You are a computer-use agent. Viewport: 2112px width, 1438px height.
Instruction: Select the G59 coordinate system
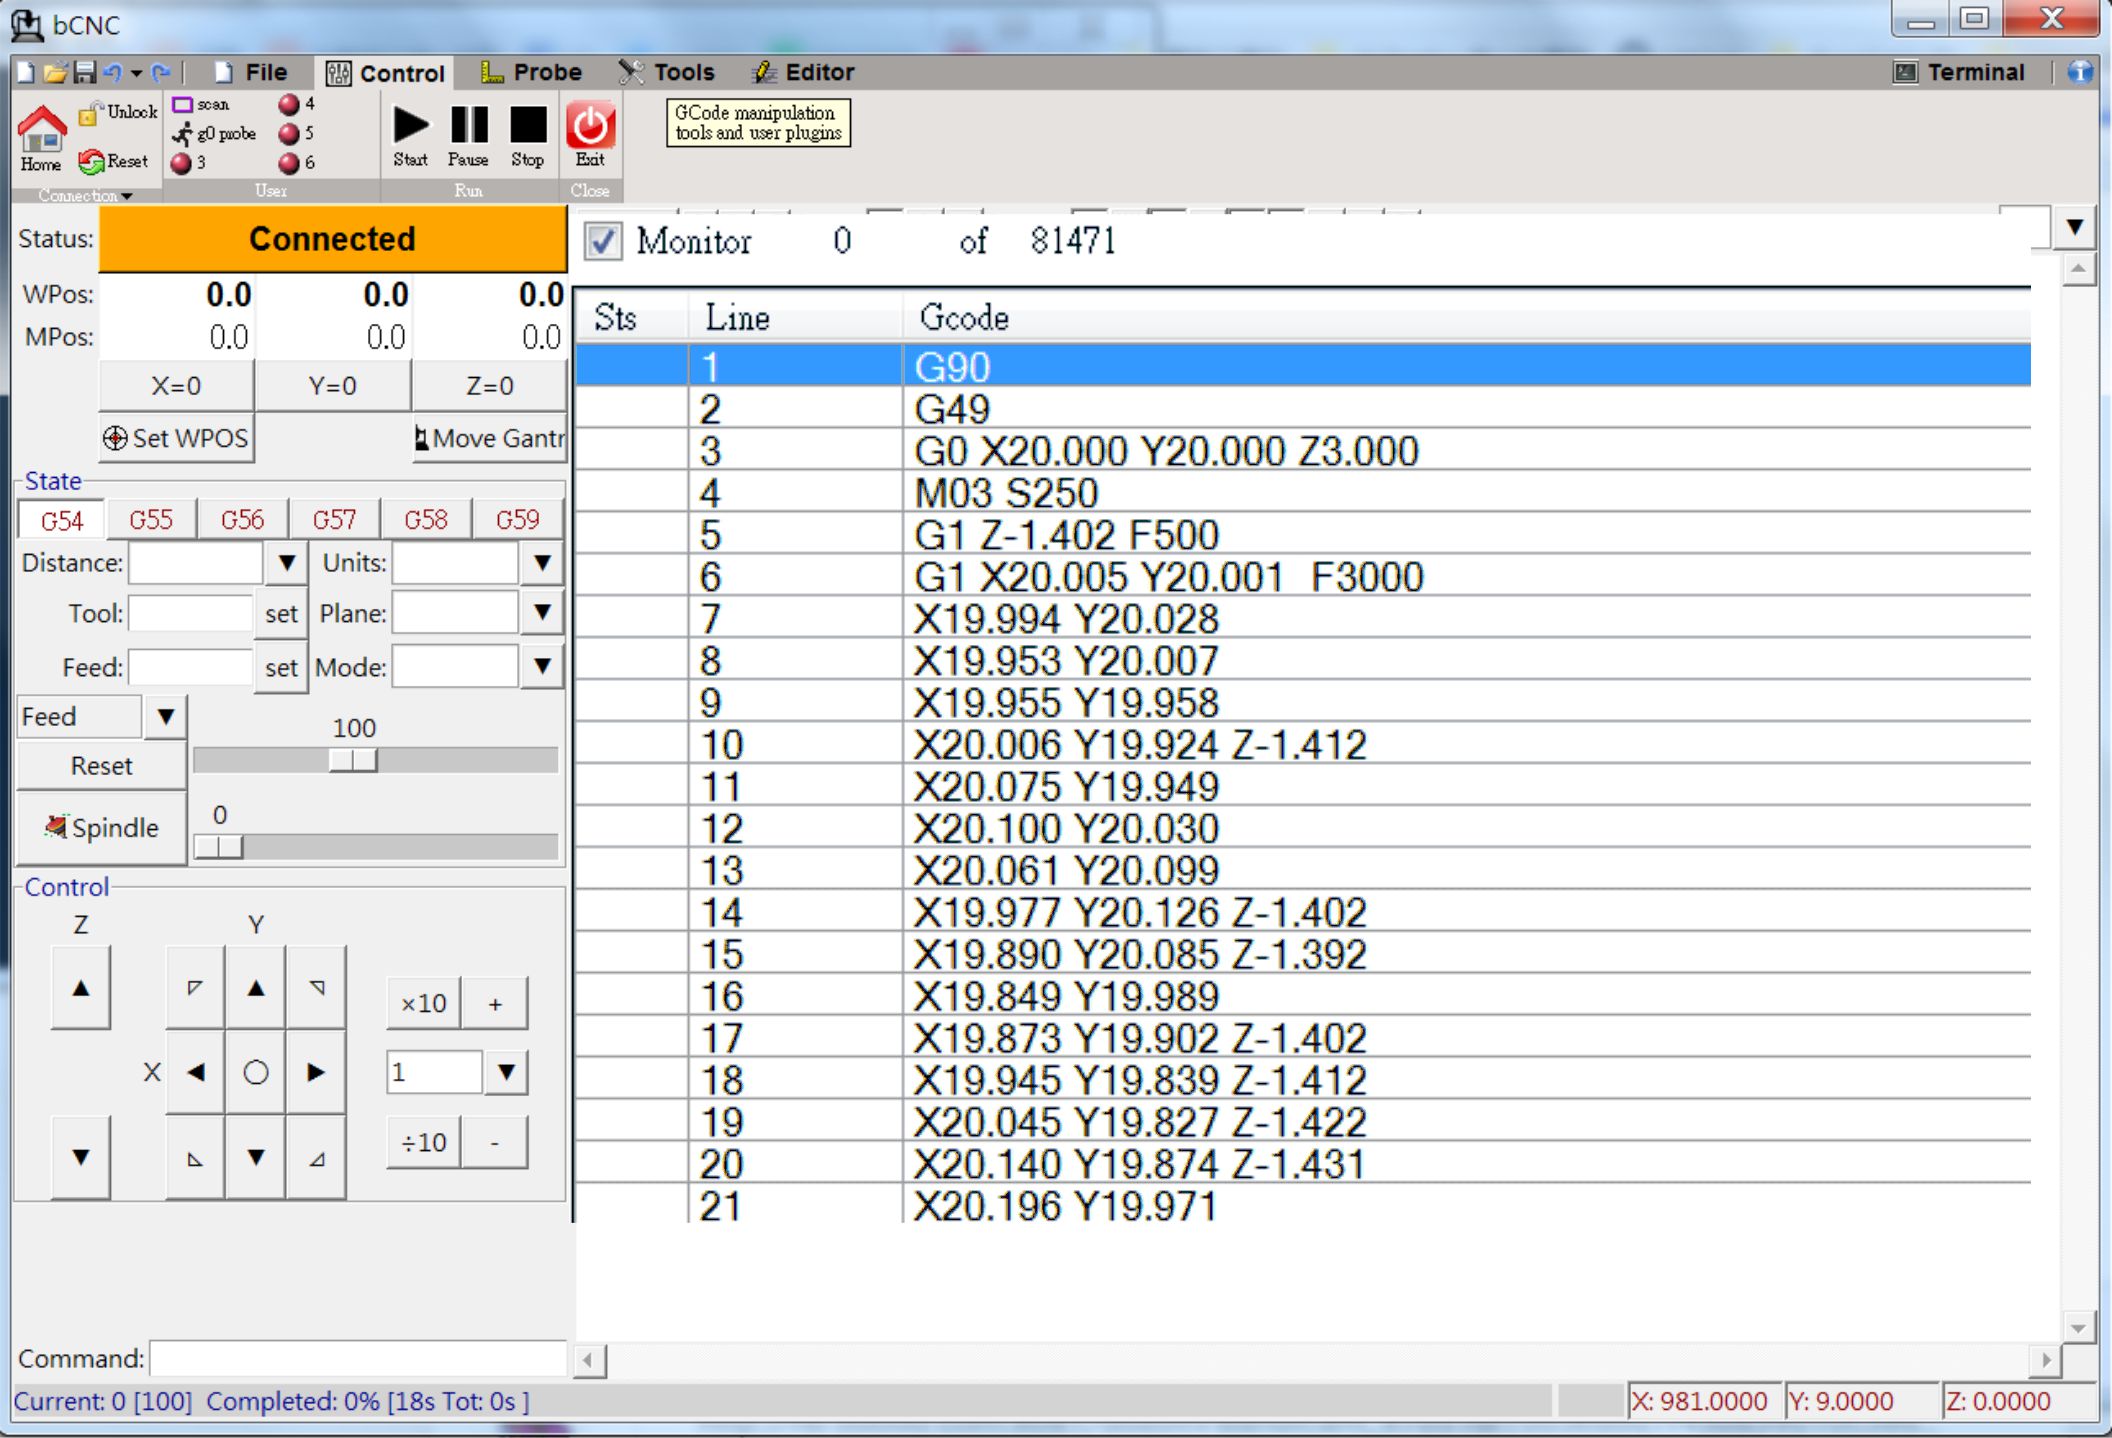point(517,520)
